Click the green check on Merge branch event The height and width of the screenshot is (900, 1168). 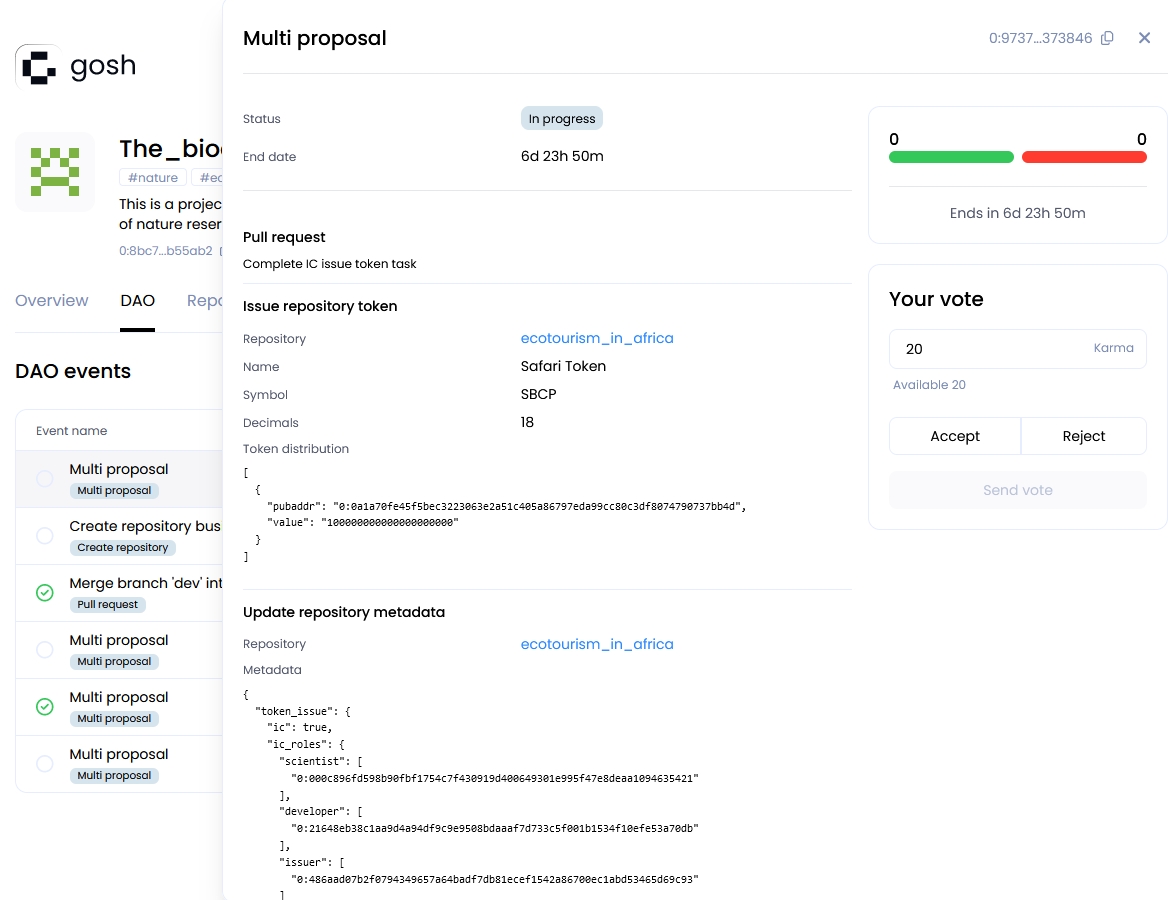45,593
